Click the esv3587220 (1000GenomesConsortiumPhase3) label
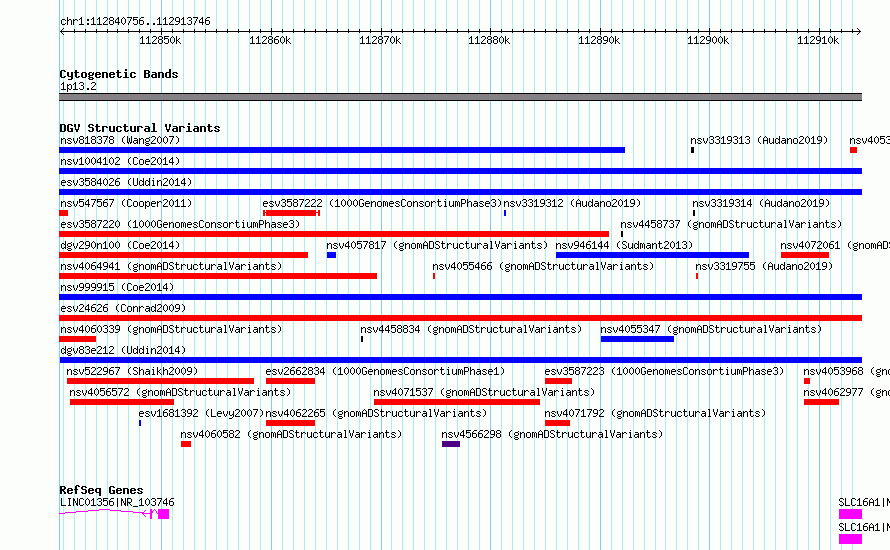The image size is (890, 550). (180, 224)
